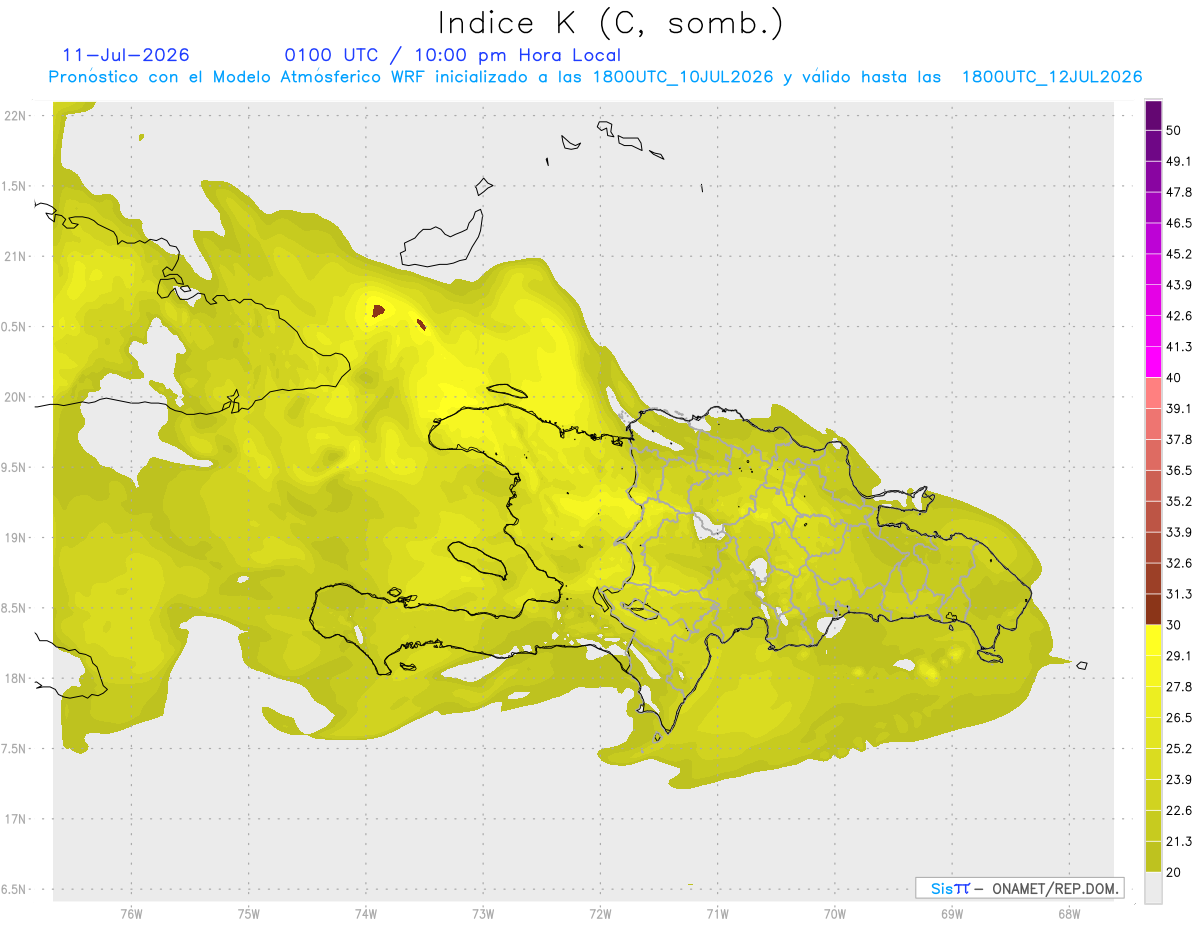Screen dimensions: 1200x927
Task: Click the legend value "39.1"
Action: coord(1179,409)
